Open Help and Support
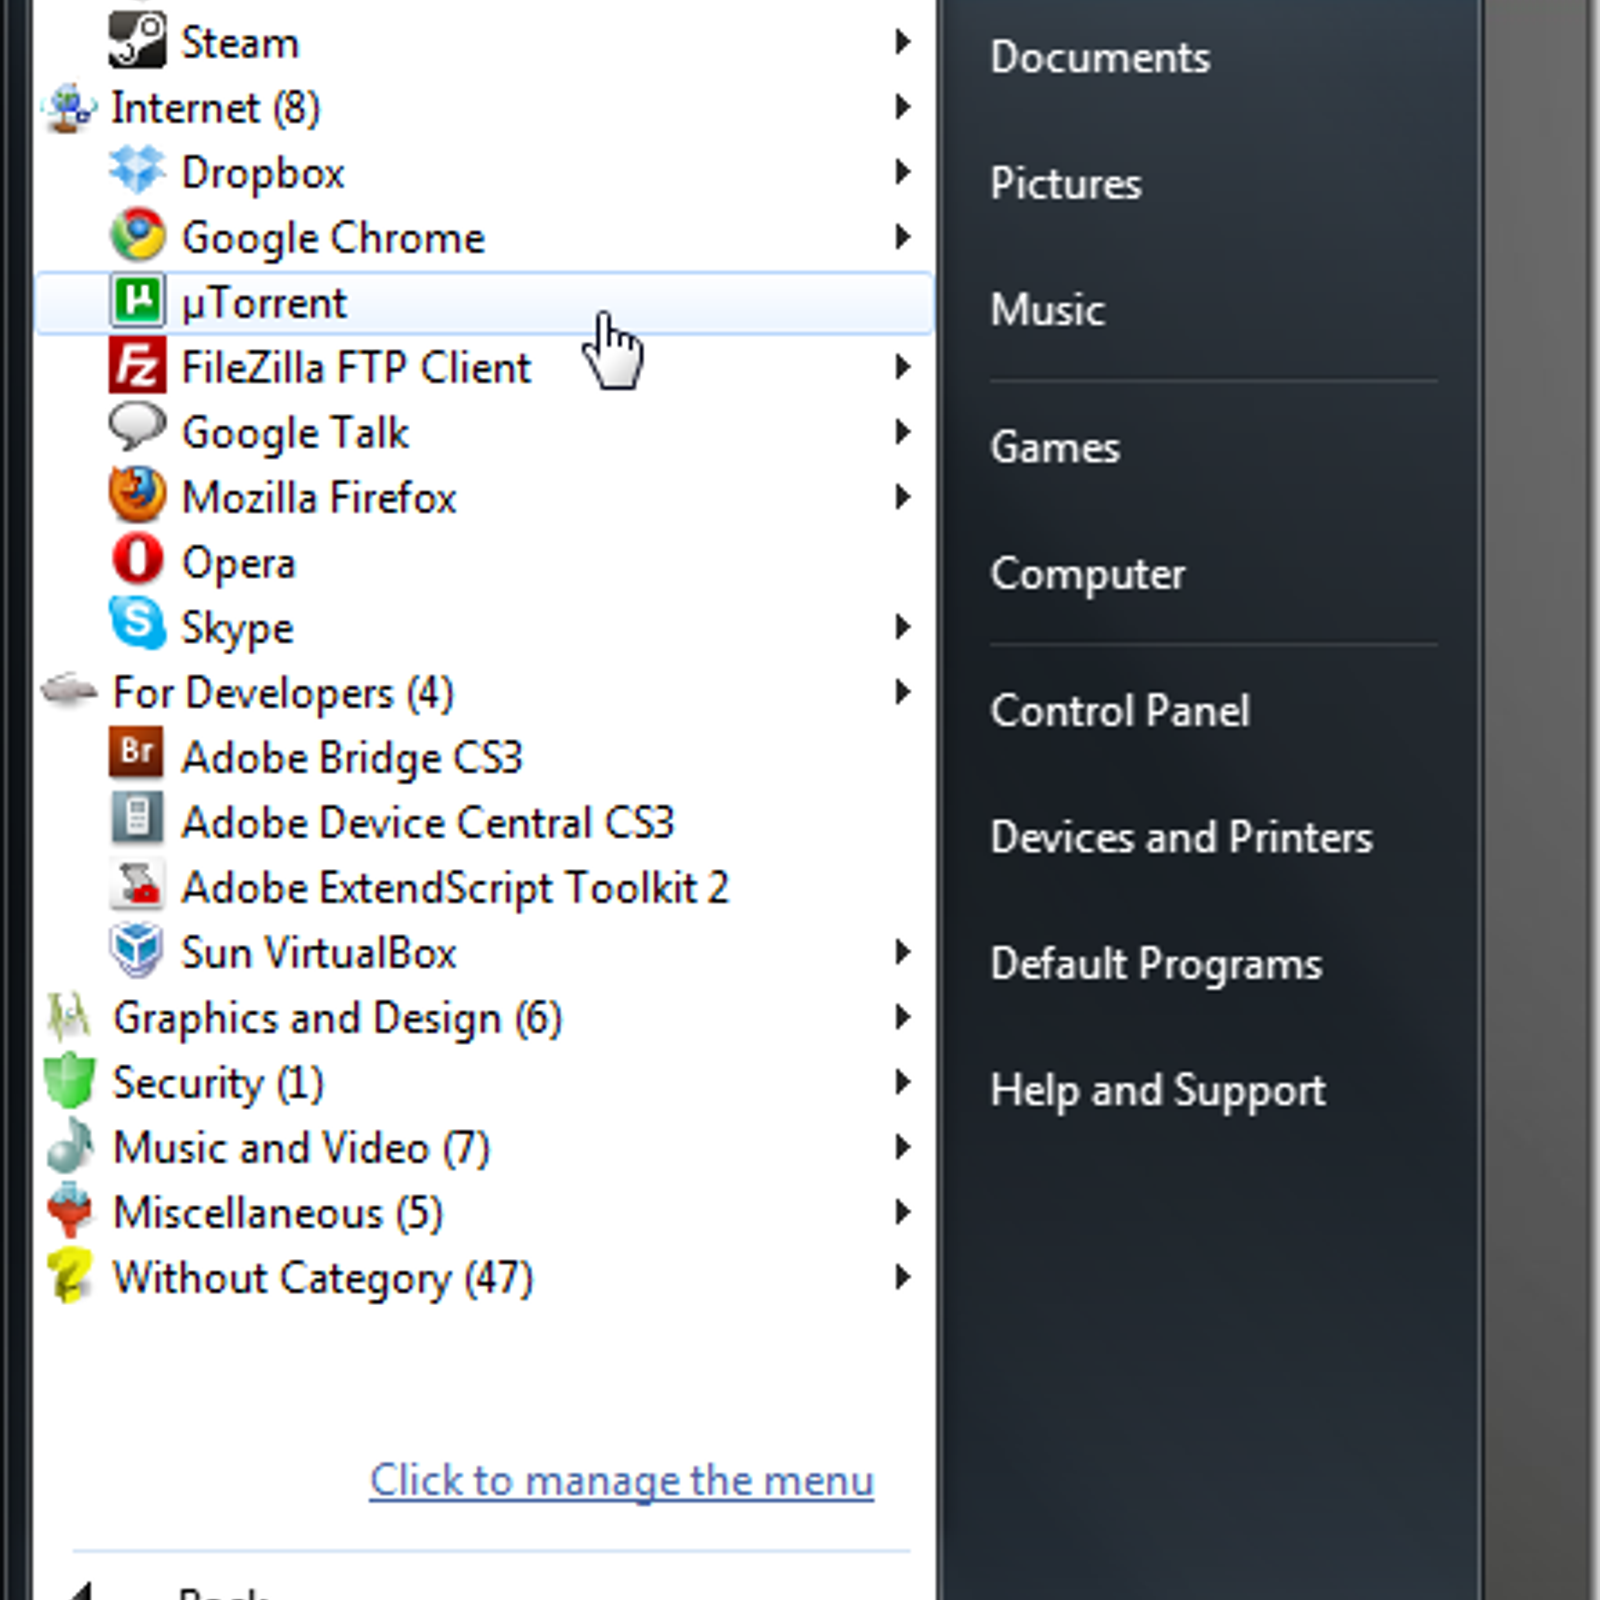Viewport: 1600px width, 1600px height. tap(1158, 1091)
